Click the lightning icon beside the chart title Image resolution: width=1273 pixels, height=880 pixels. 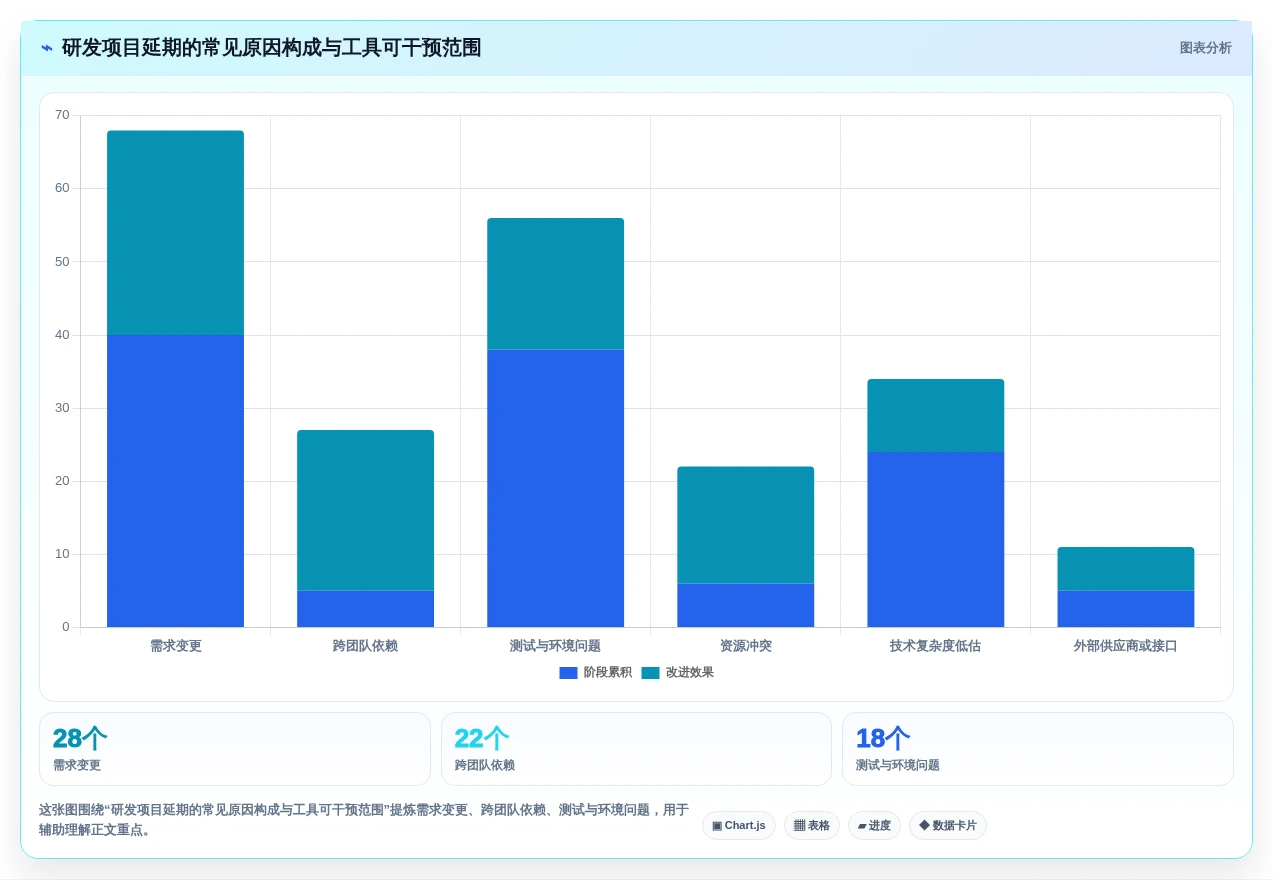click(47, 48)
